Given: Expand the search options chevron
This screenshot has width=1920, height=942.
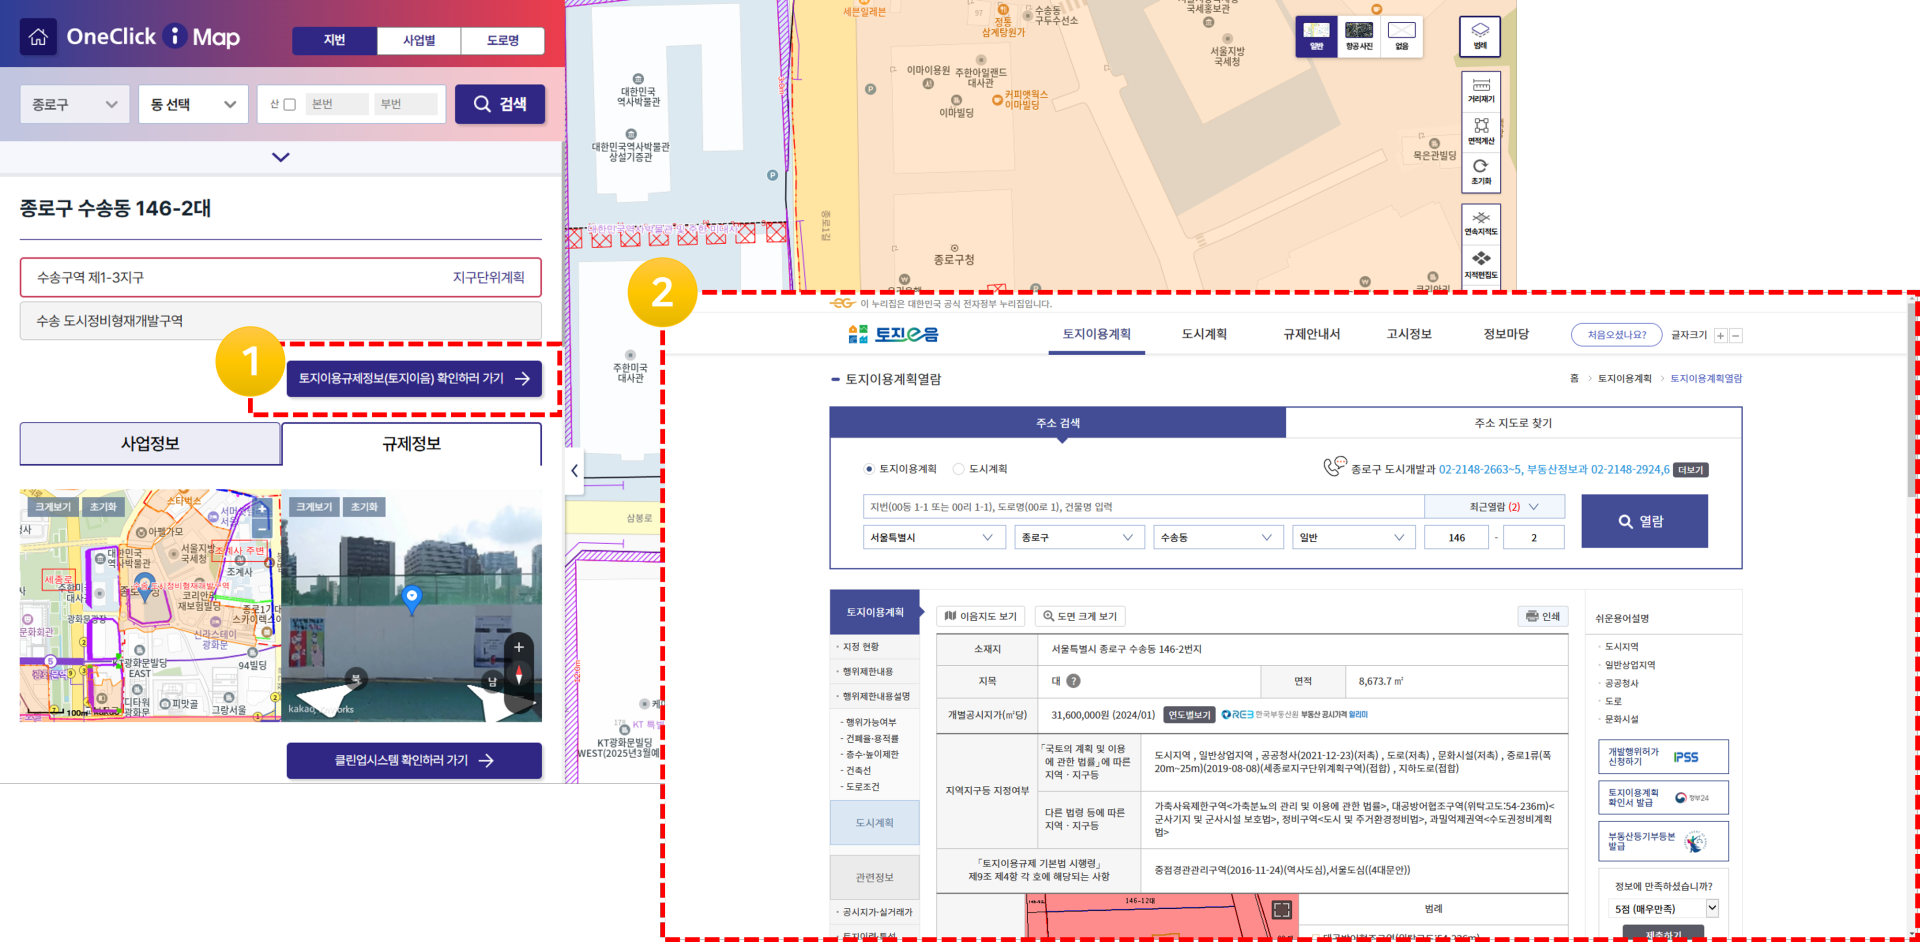Looking at the screenshot, I should point(281,157).
